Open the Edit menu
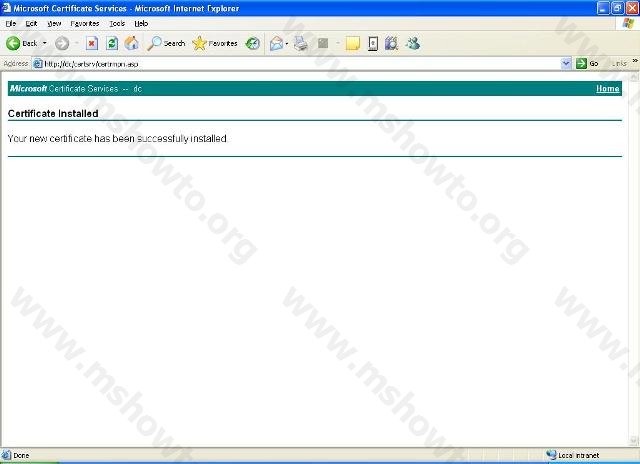 point(31,24)
